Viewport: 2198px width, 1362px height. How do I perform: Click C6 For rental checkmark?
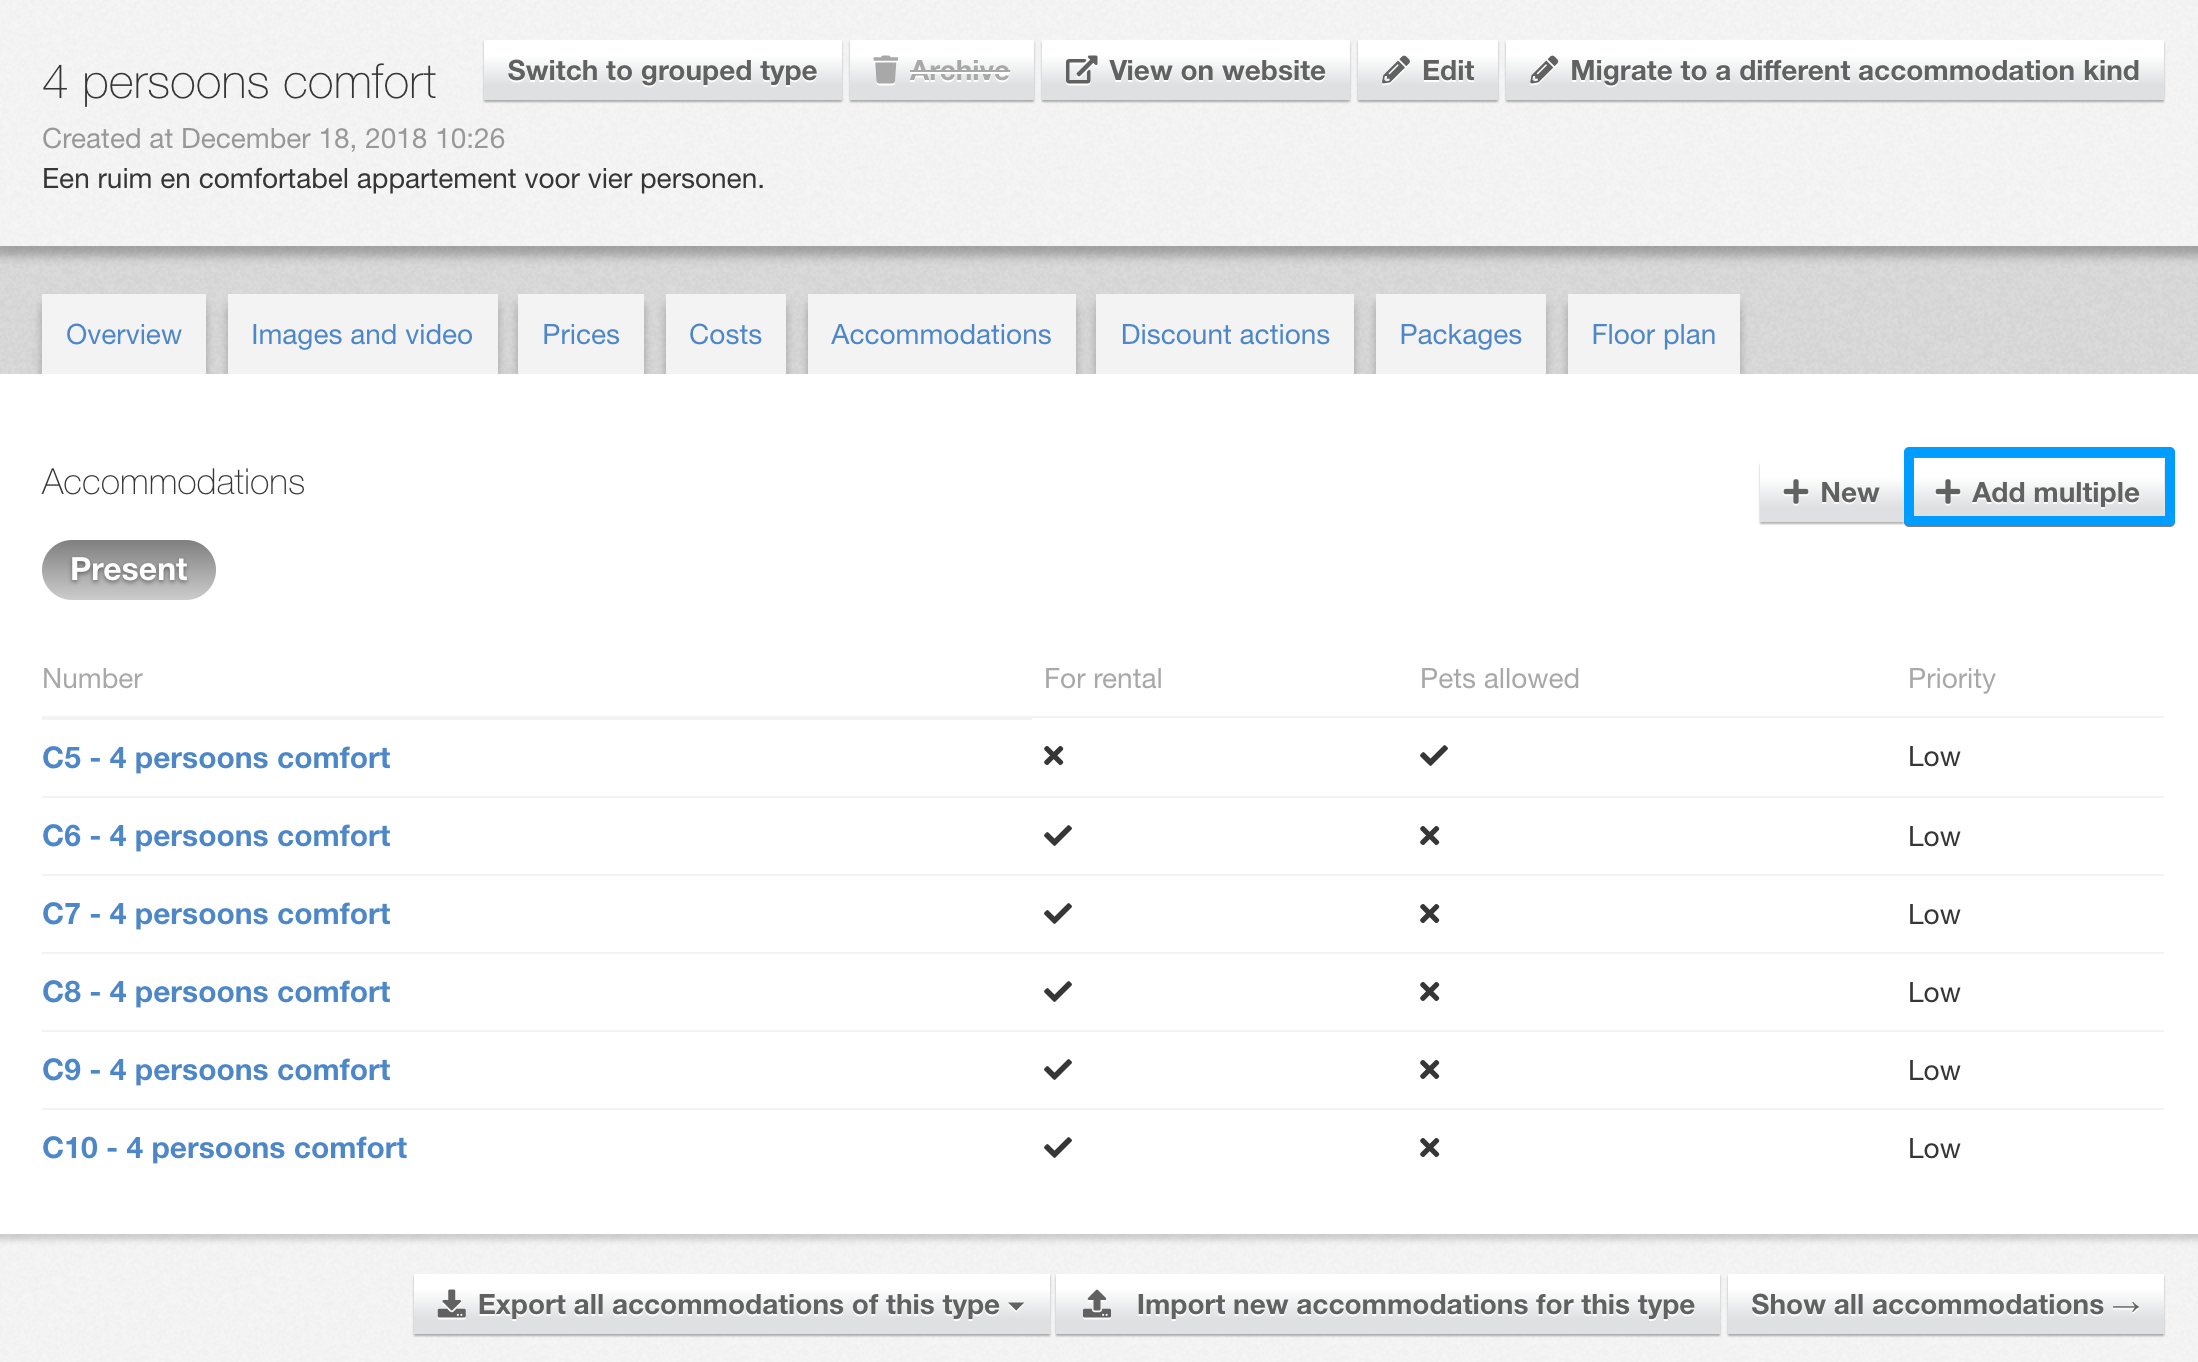[x=1057, y=835]
